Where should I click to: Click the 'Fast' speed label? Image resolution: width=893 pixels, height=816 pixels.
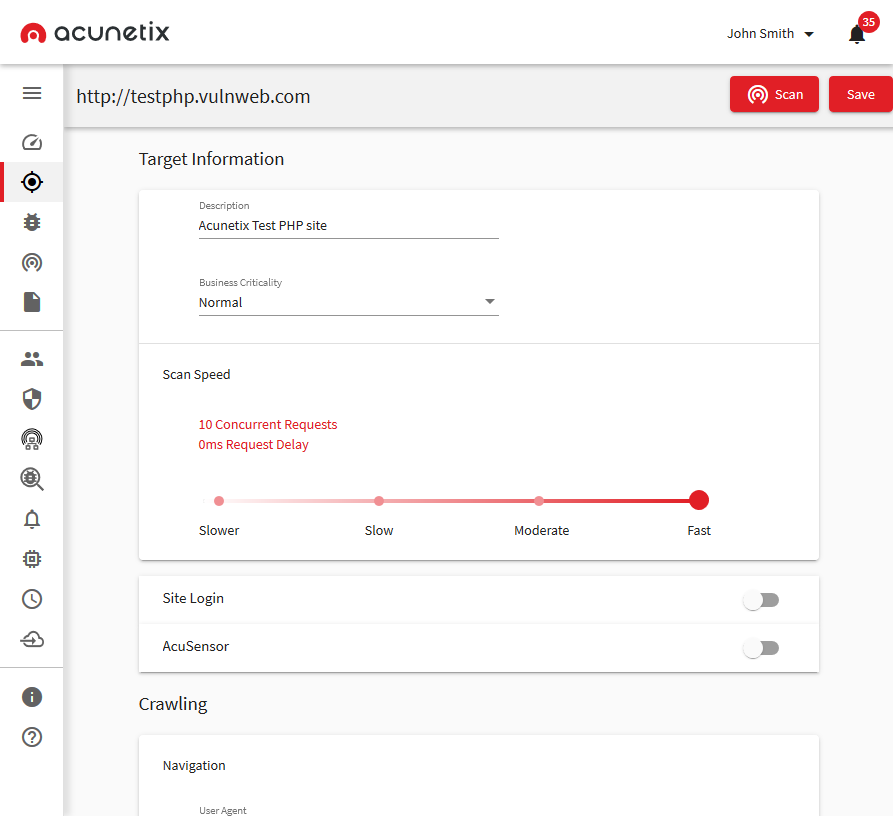point(699,531)
